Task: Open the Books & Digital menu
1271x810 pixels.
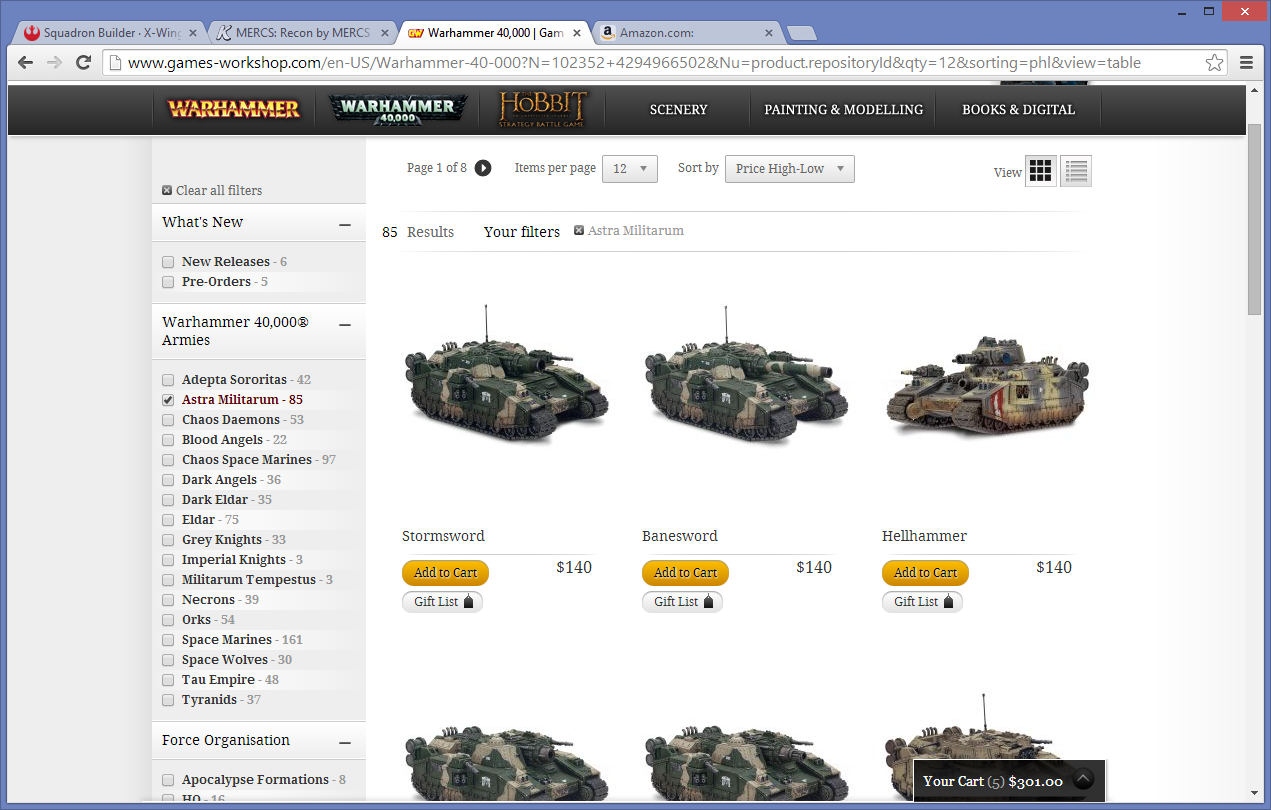Action: point(1018,110)
